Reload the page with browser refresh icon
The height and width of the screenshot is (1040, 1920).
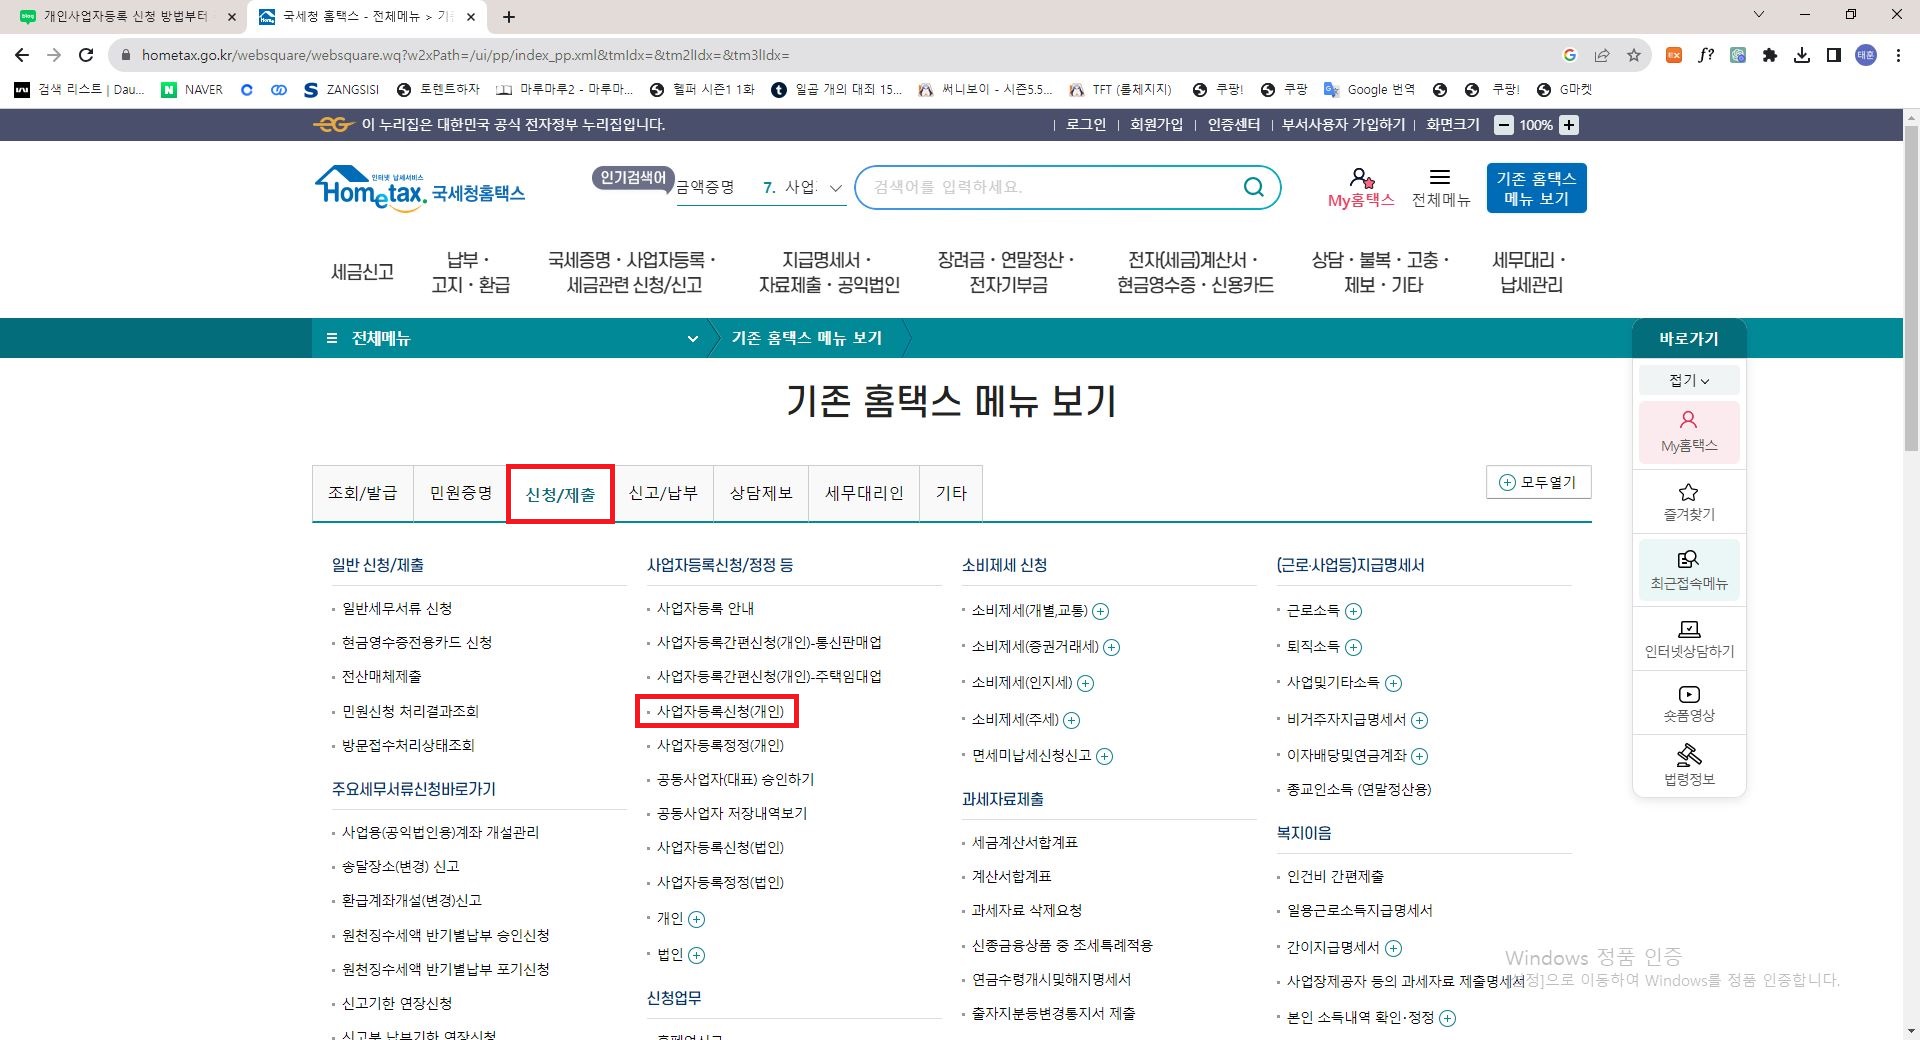pos(86,55)
